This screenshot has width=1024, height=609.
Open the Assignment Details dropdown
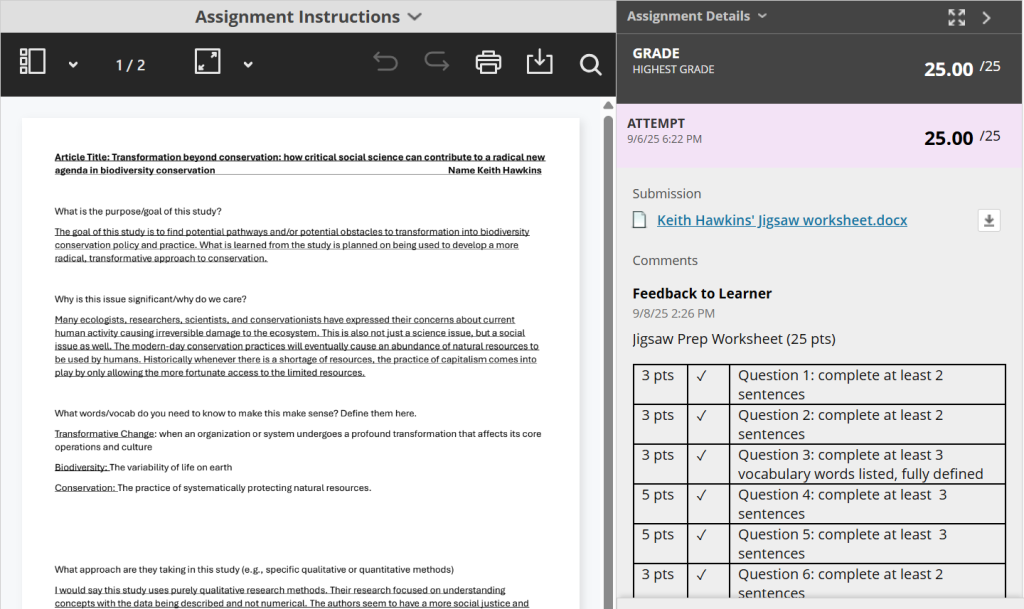pos(697,16)
